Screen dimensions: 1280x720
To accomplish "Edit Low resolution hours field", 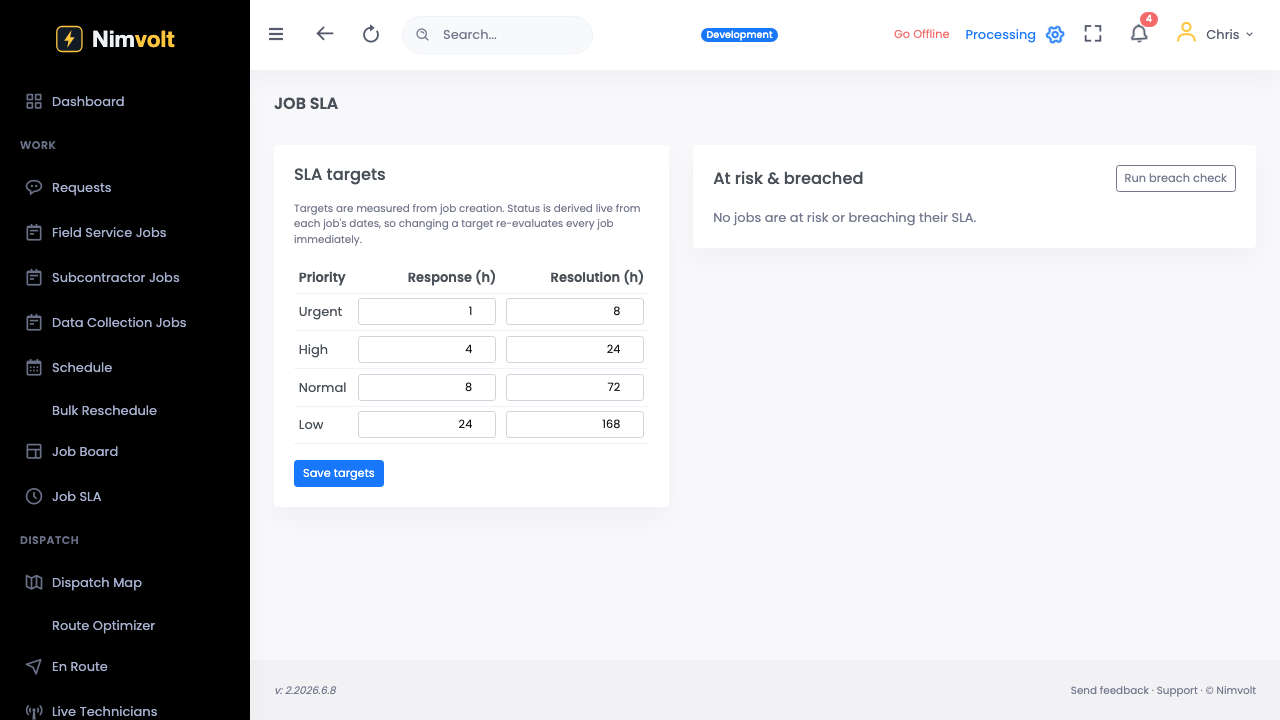I will click(575, 424).
